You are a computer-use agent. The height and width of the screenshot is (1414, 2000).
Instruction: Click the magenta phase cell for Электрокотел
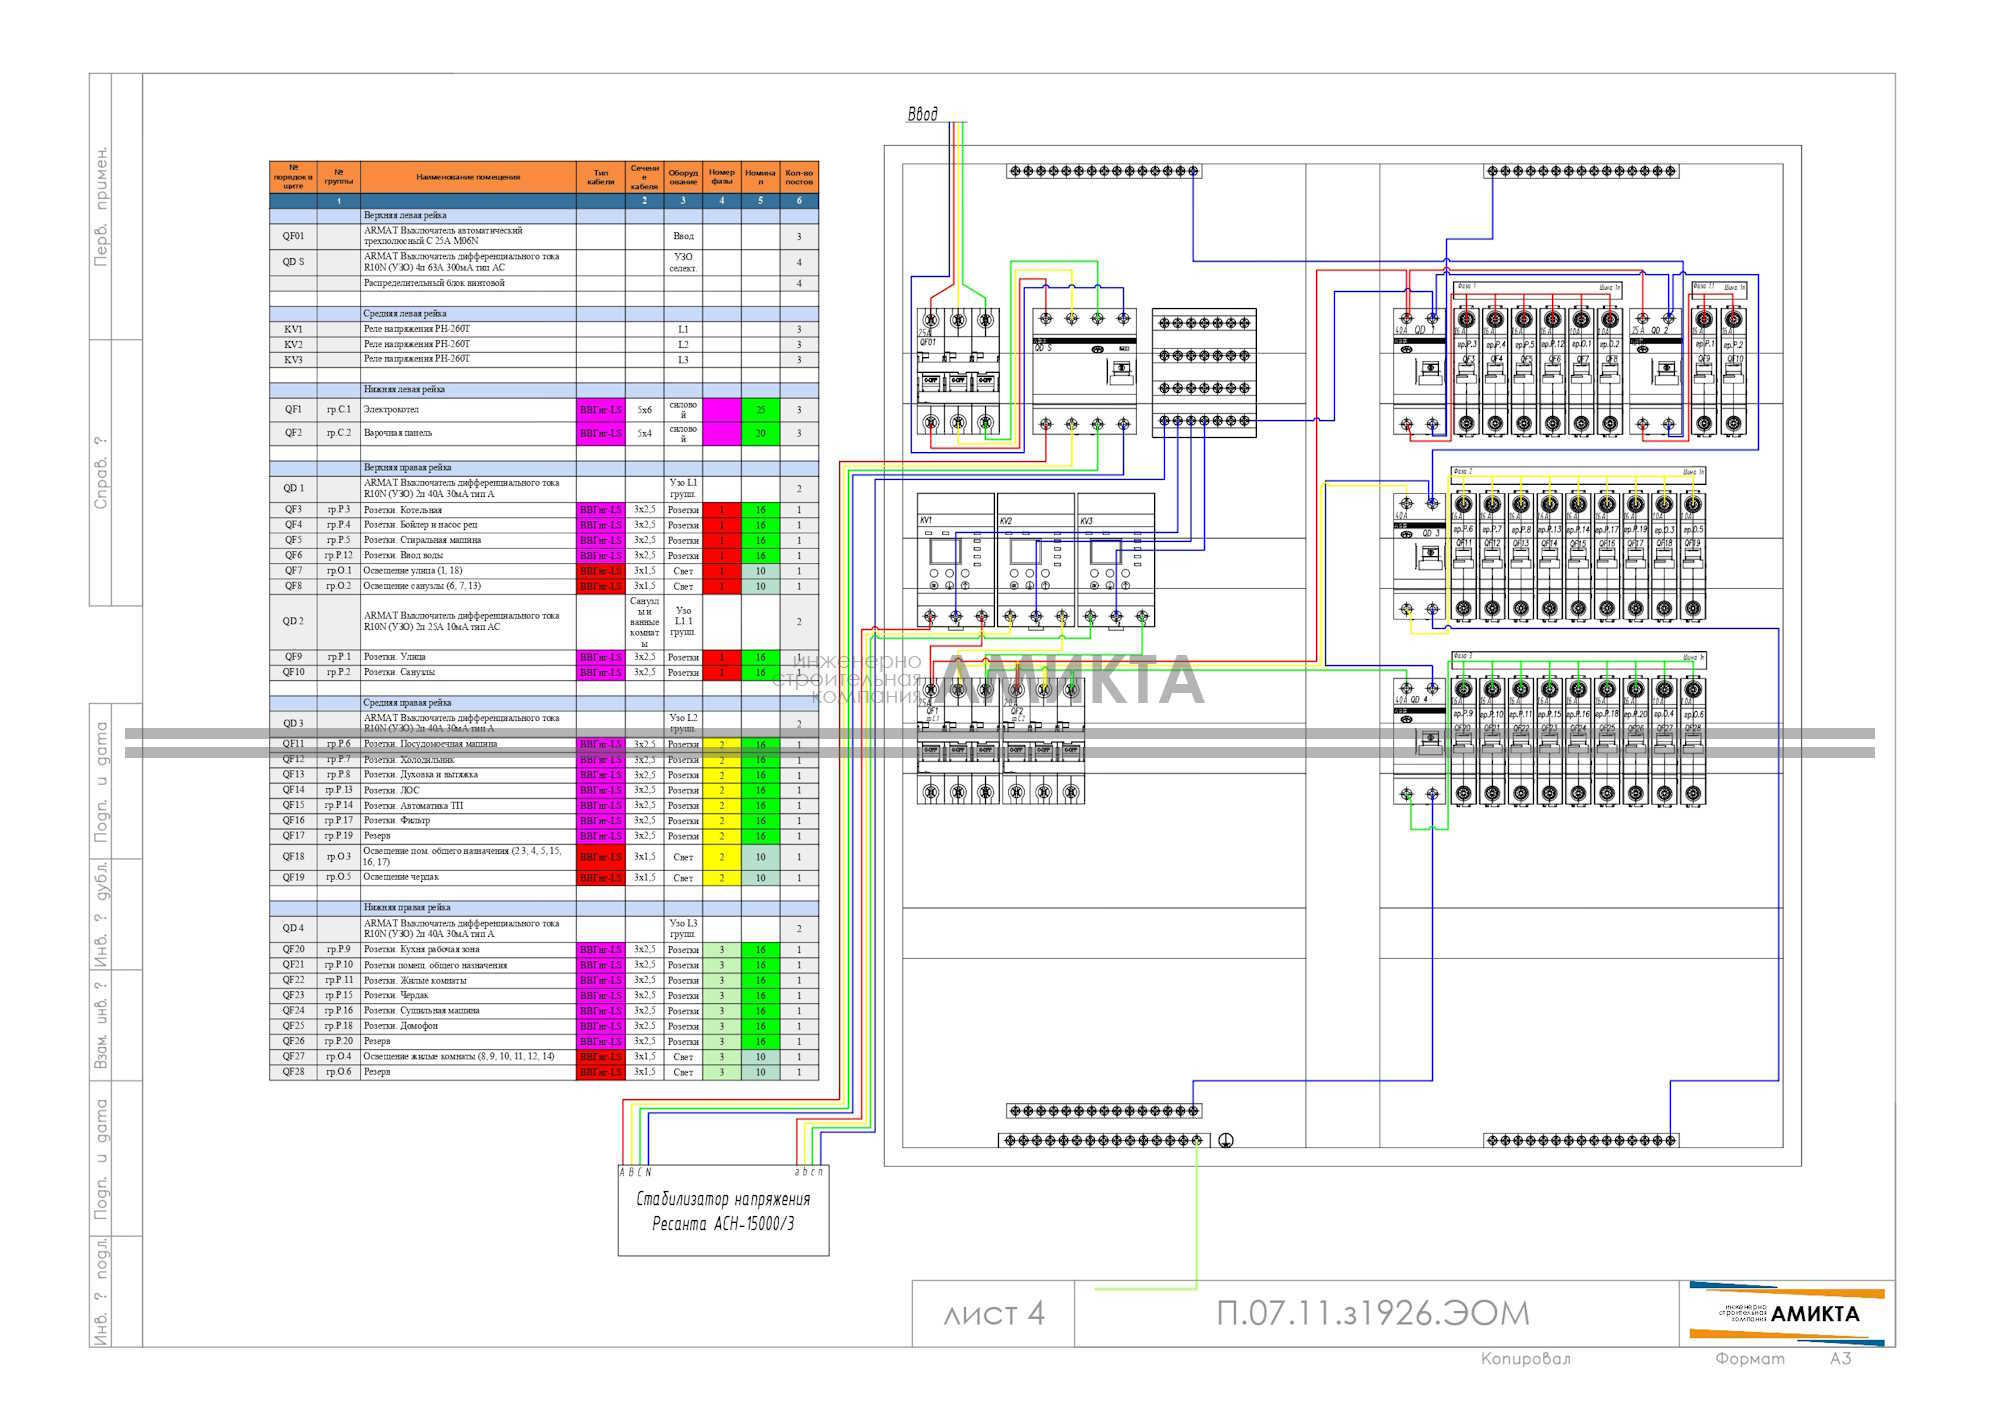[x=722, y=410]
